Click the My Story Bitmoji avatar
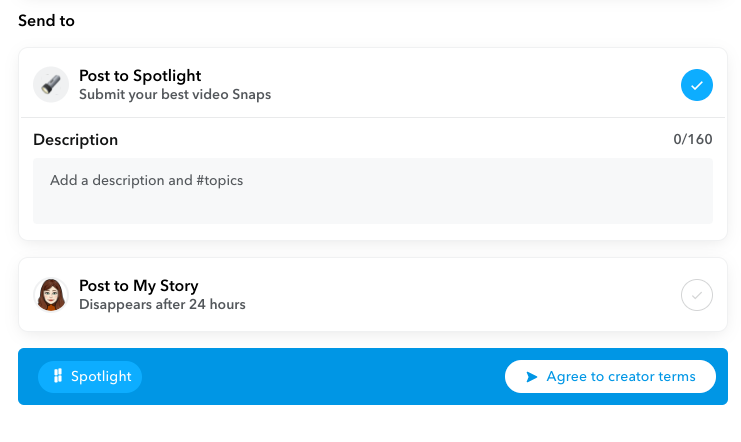 [x=51, y=295]
